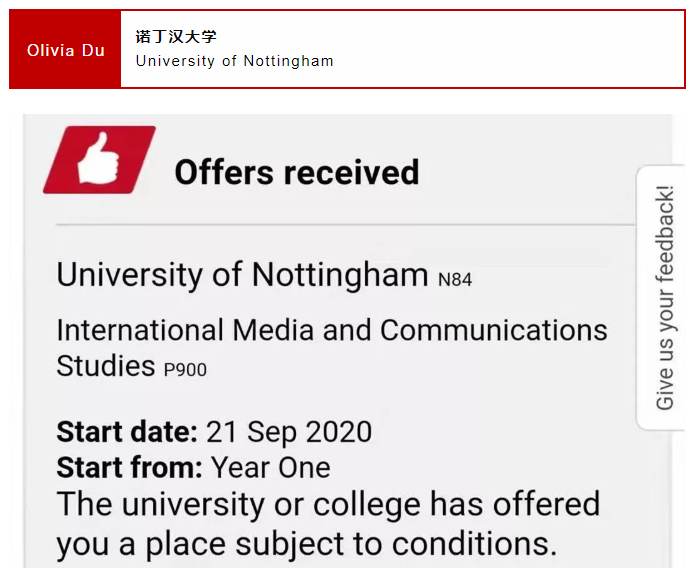The width and height of the screenshot is (695, 580).
Task: Select the "International Media and Communications" course line
Action: (x=331, y=330)
